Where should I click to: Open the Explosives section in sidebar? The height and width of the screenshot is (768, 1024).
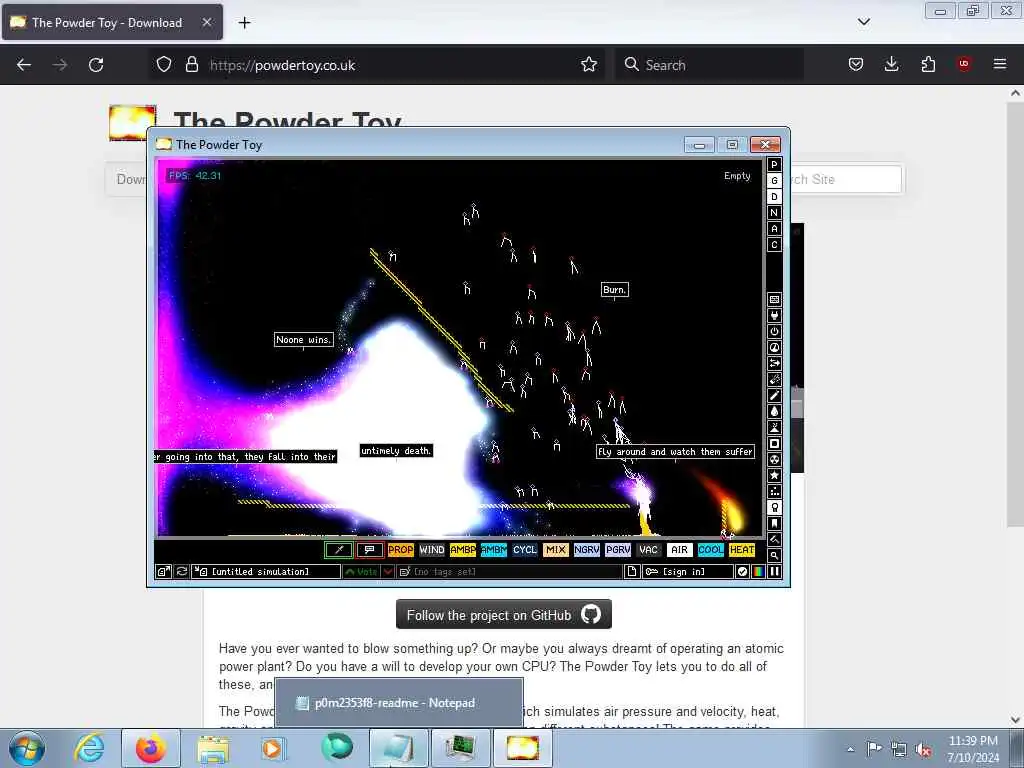coord(774,379)
